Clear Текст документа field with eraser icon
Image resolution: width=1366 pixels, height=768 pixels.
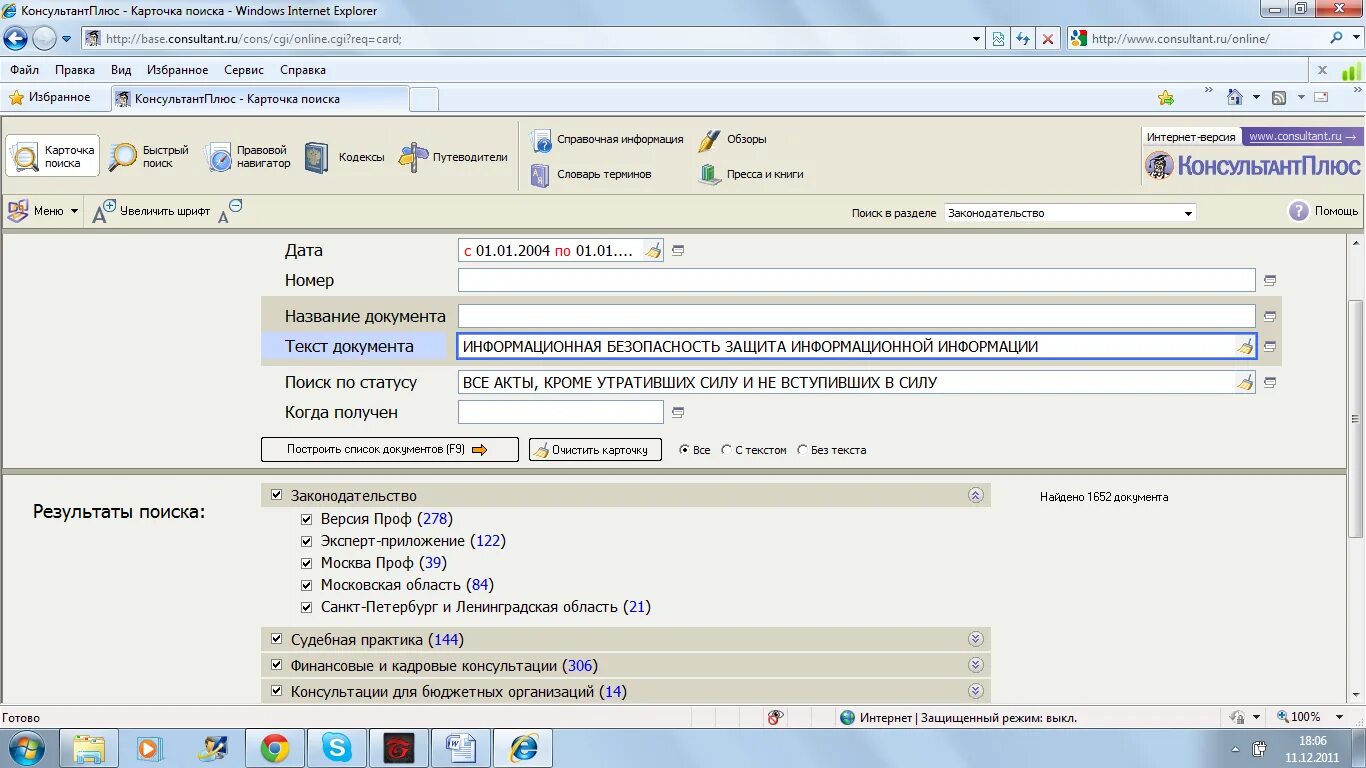point(1244,347)
